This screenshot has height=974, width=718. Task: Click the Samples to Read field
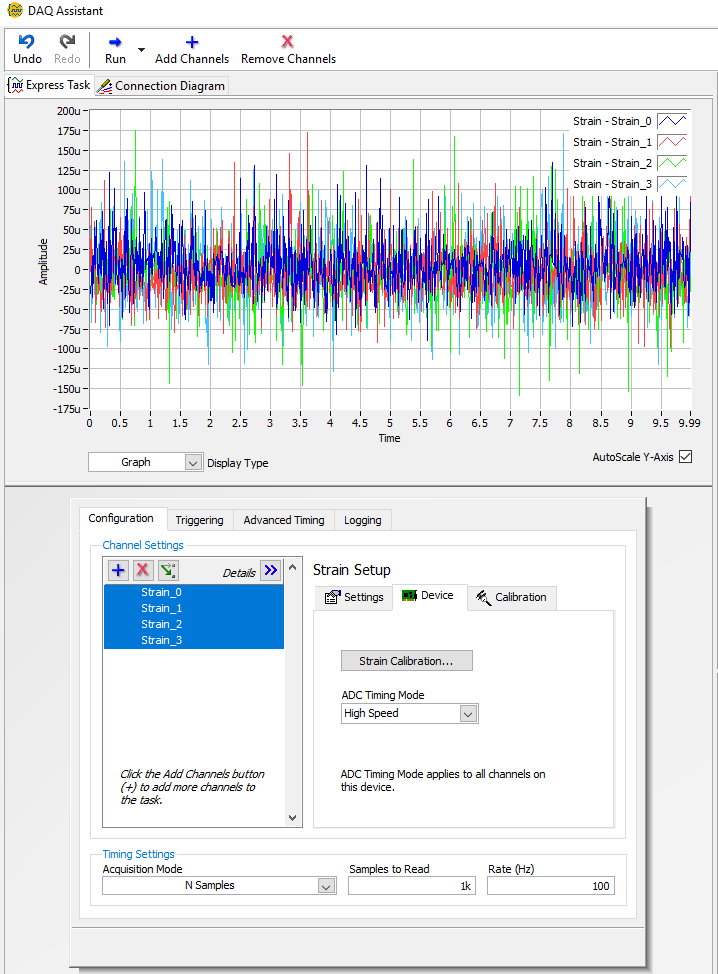(412, 886)
